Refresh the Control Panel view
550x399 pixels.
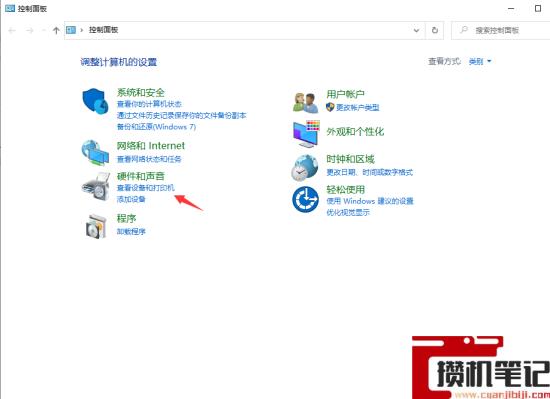[x=435, y=30]
